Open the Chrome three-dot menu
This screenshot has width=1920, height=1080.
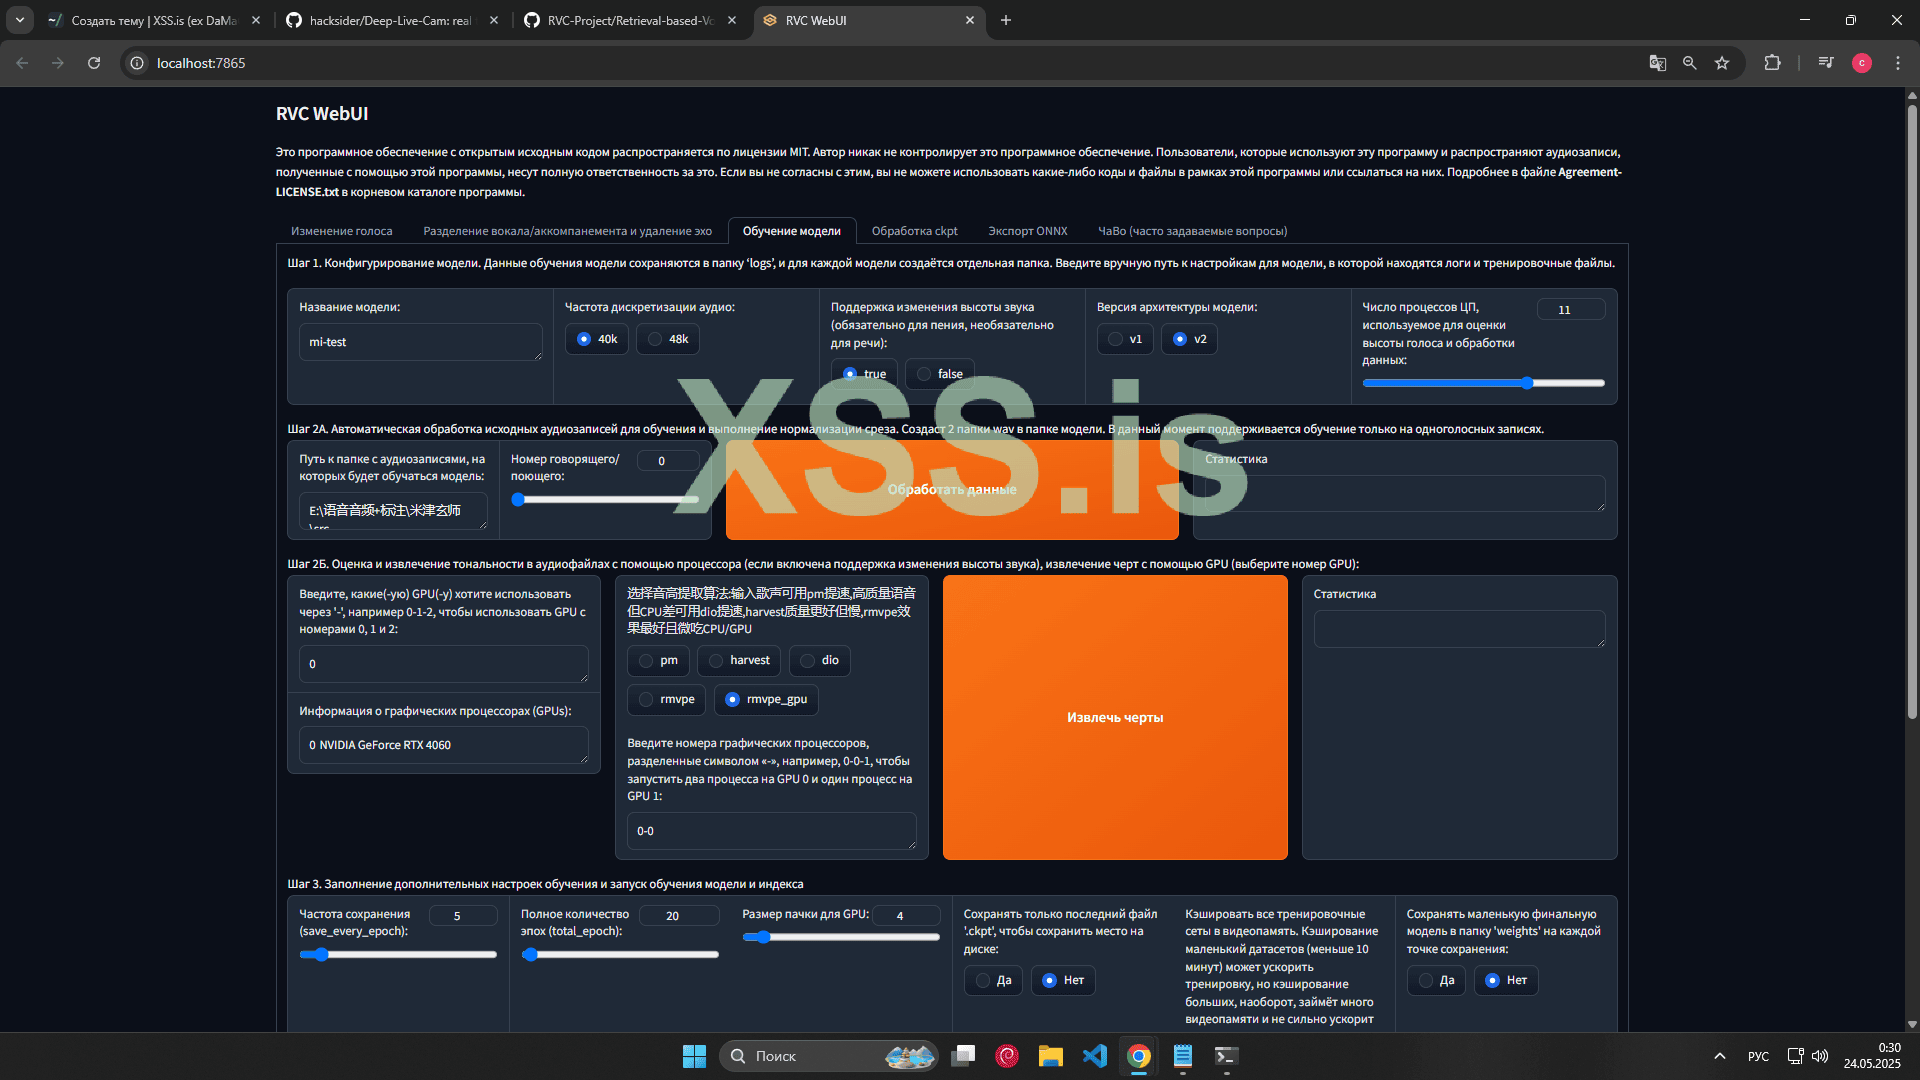coord(1898,63)
